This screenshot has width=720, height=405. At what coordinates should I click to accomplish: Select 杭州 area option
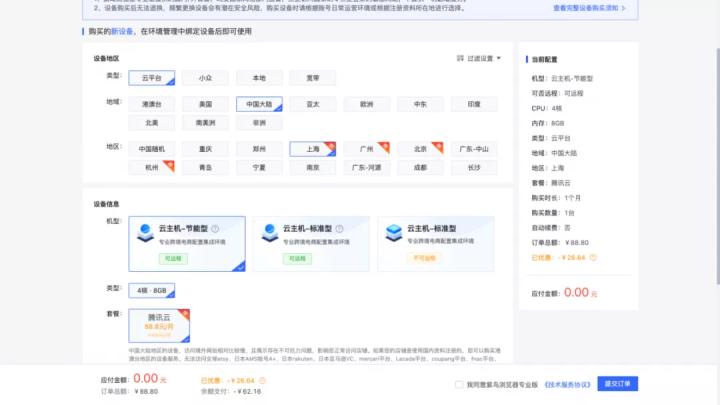tap(152, 168)
